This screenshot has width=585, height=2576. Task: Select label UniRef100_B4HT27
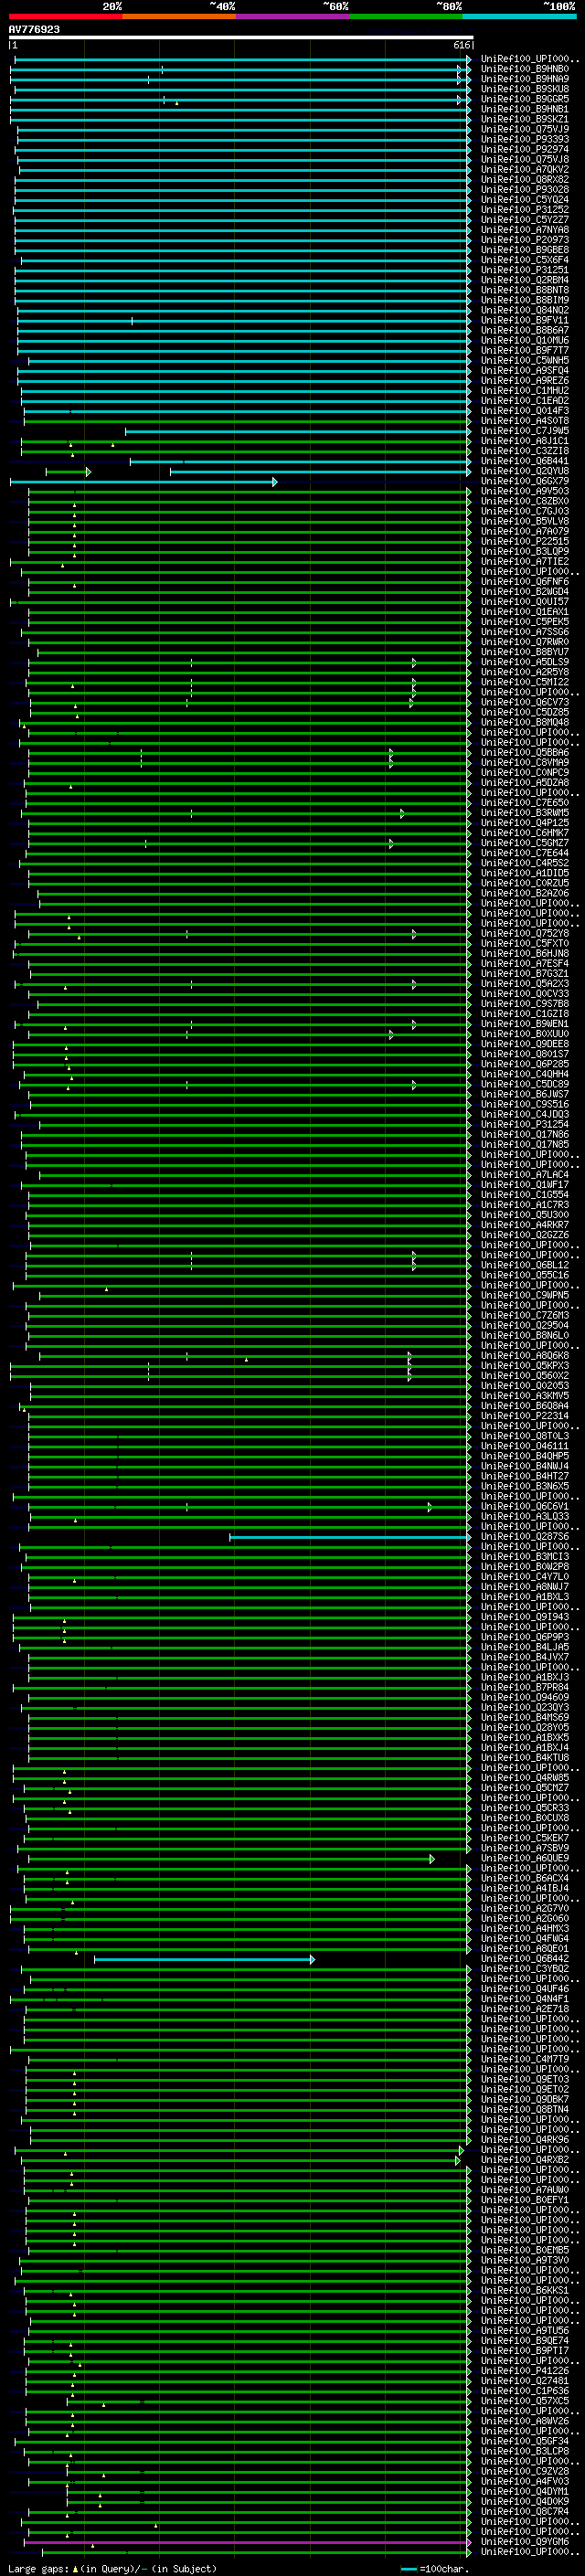pyautogui.click(x=524, y=1476)
